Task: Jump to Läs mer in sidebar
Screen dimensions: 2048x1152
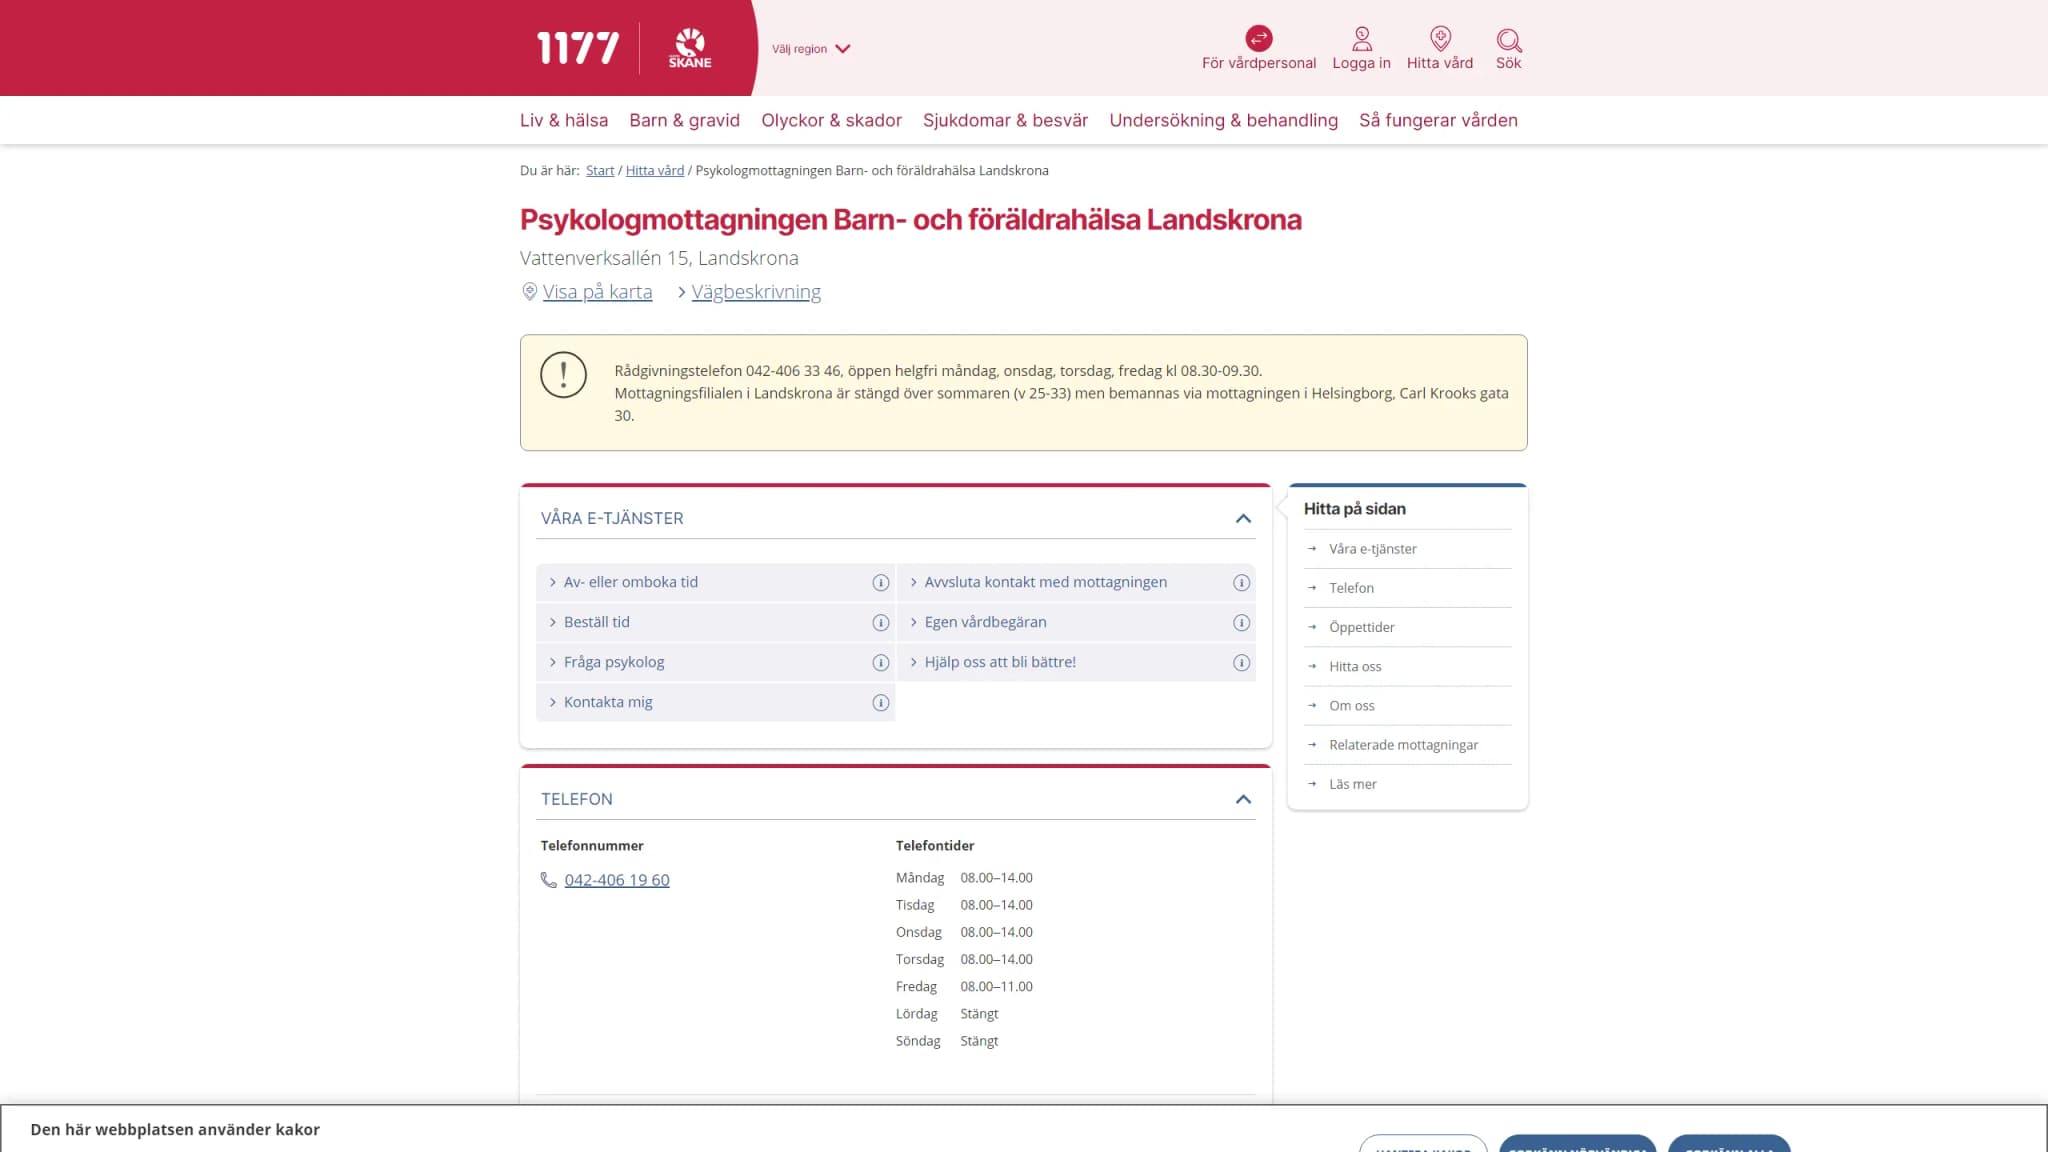Action: [1353, 784]
